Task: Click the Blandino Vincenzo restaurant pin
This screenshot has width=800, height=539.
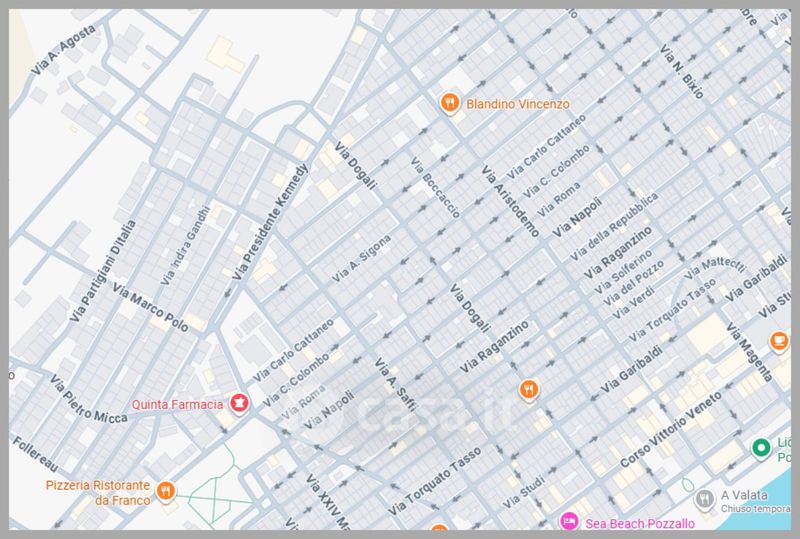Action: (x=450, y=102)
